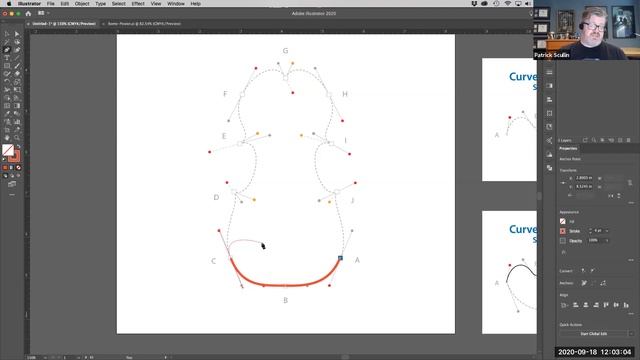Switch to the Properties panel tab
The image size is (640, 360).
568,149
